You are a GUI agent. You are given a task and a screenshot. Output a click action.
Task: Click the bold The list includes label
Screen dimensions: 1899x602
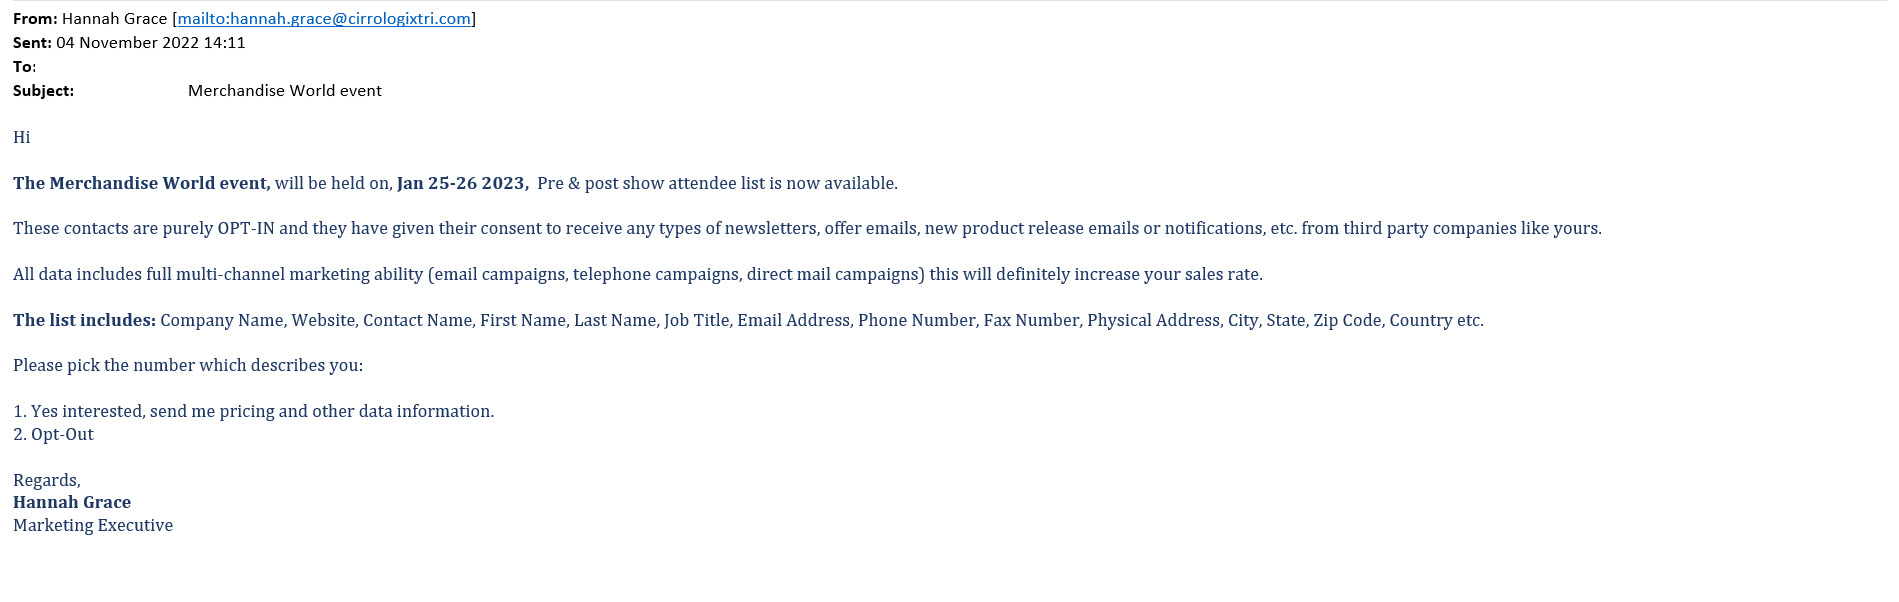point(84,320)
